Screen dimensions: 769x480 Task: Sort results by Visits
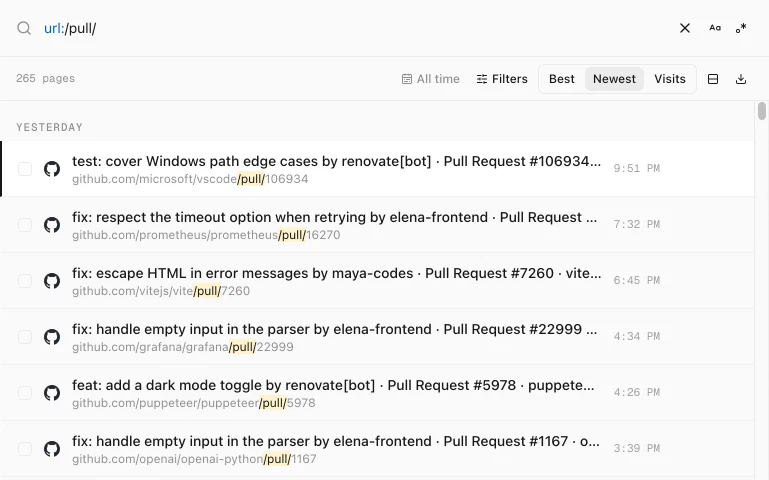tap(669, 79)
